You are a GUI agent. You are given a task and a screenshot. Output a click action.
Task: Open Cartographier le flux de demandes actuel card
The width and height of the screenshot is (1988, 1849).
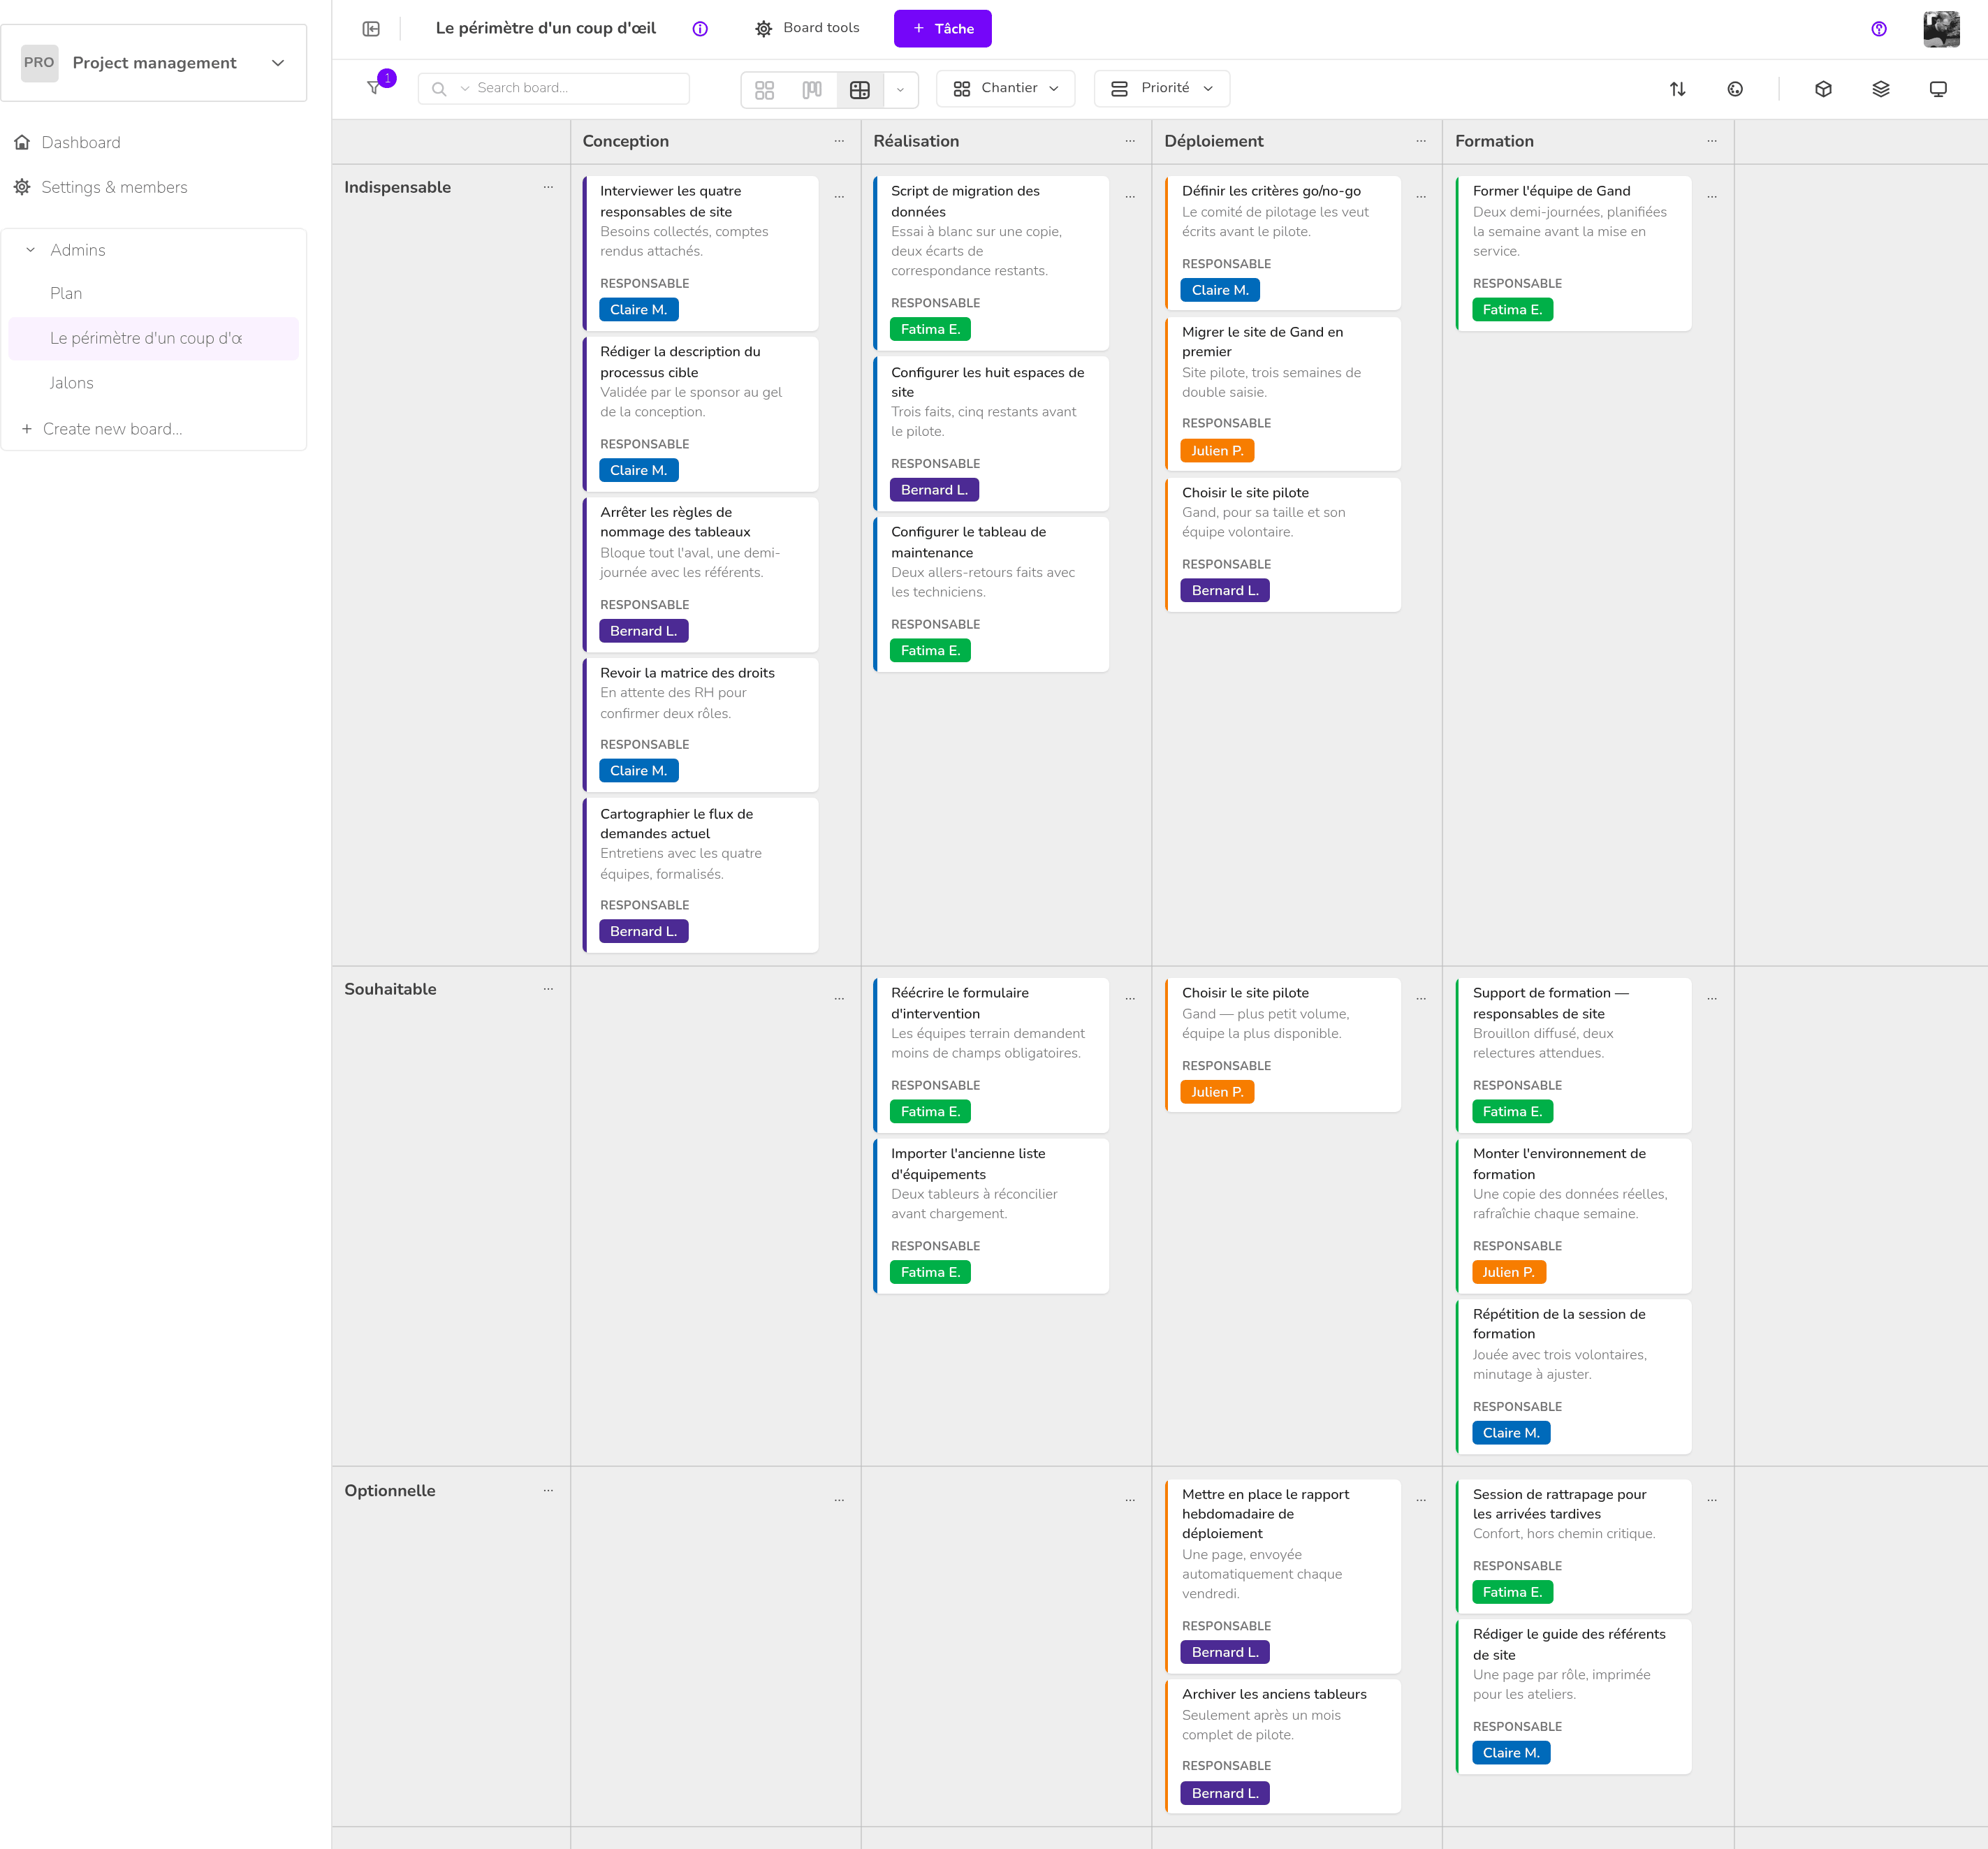(x=701, y=875)
